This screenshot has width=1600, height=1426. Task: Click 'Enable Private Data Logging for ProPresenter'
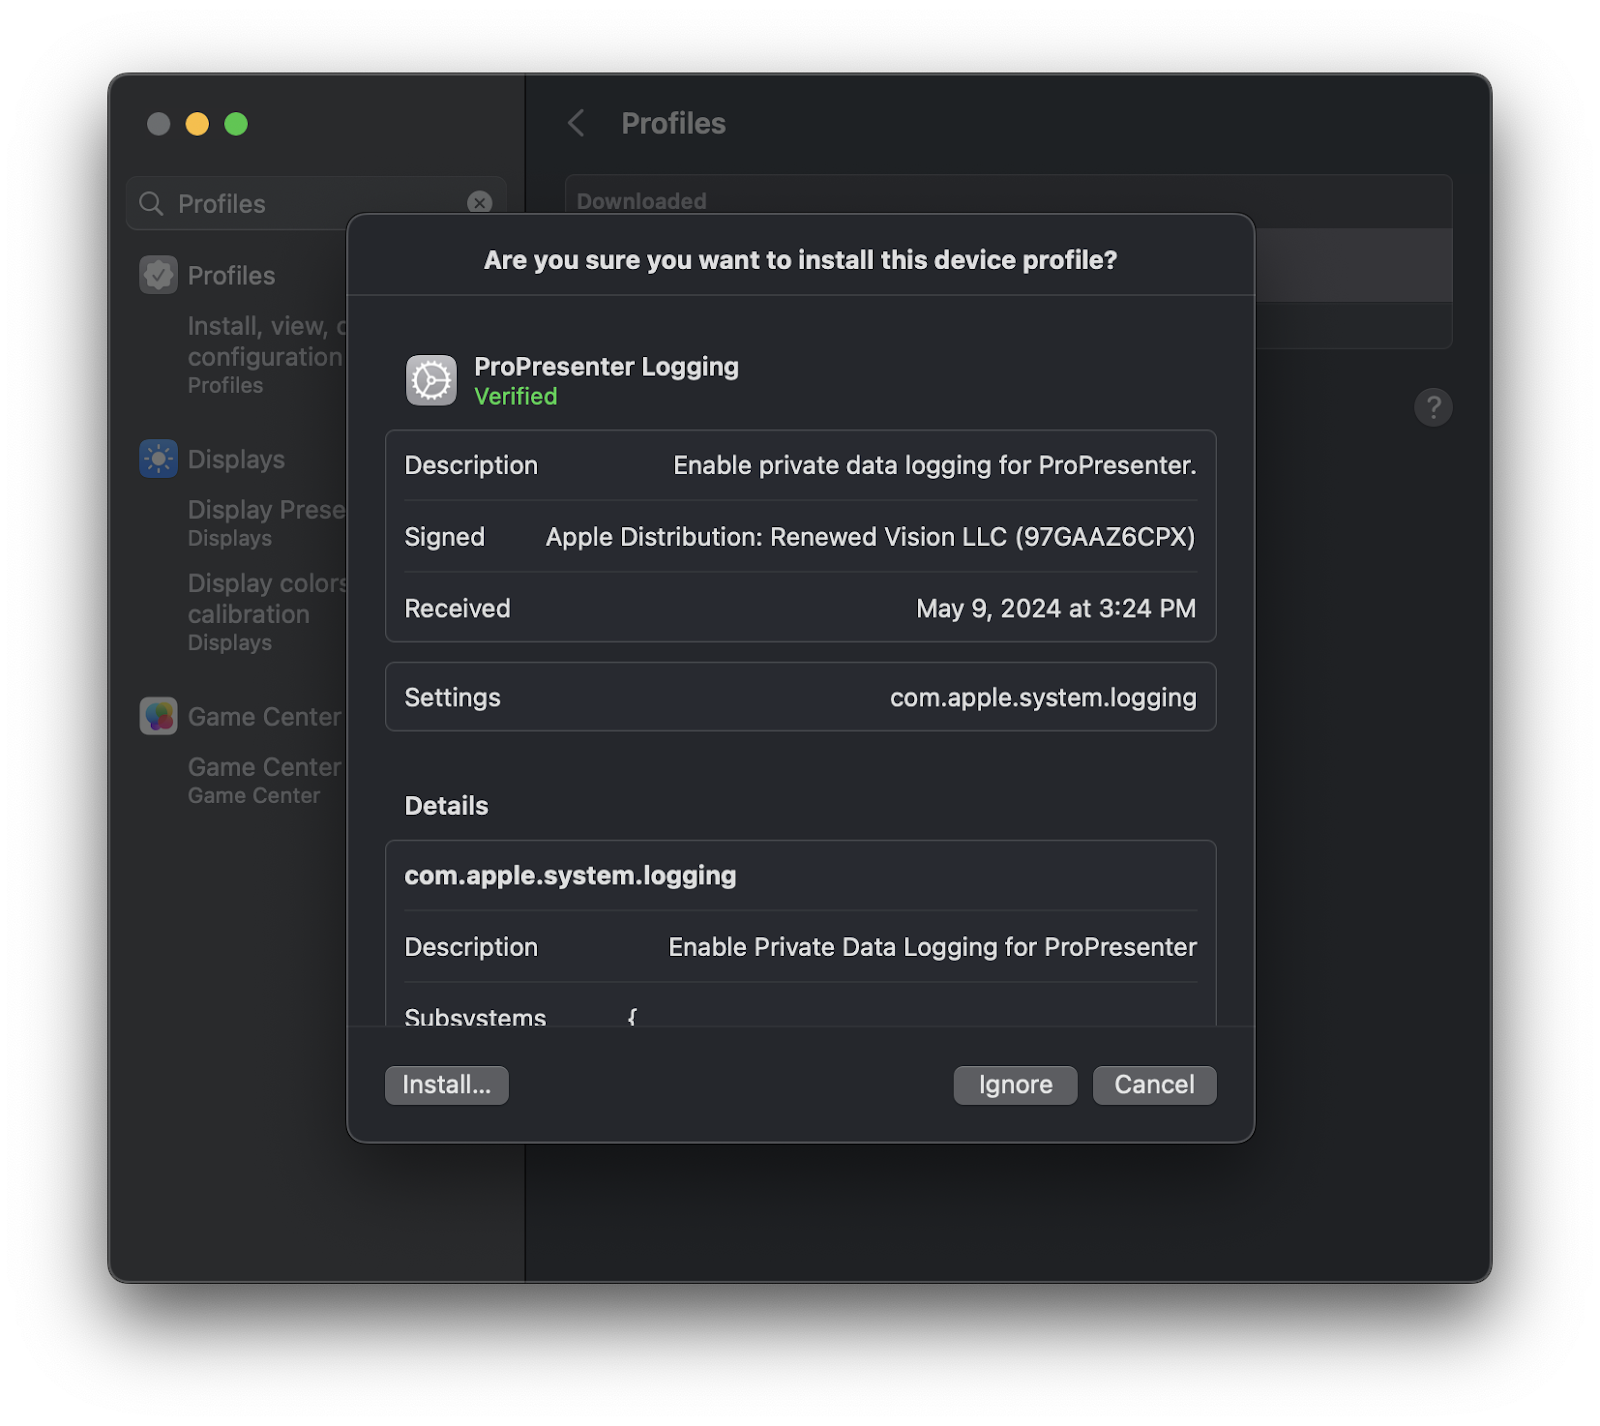click(x=932, y=948)
